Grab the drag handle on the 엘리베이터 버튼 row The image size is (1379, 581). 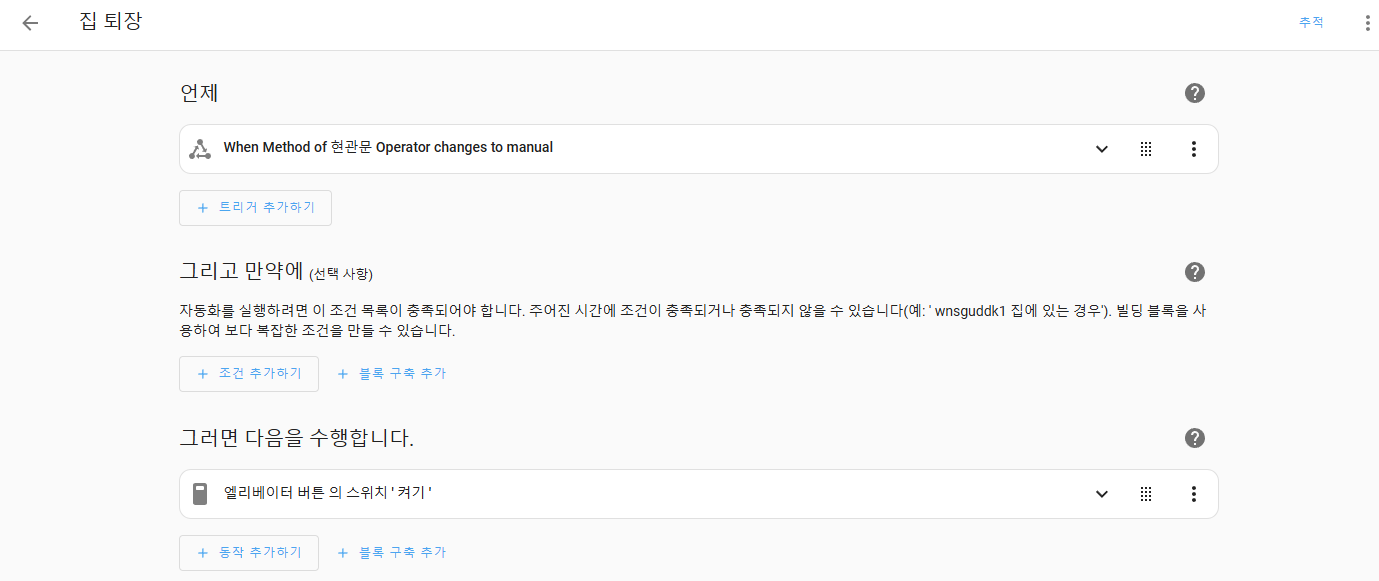click(x=1146, y=494)
